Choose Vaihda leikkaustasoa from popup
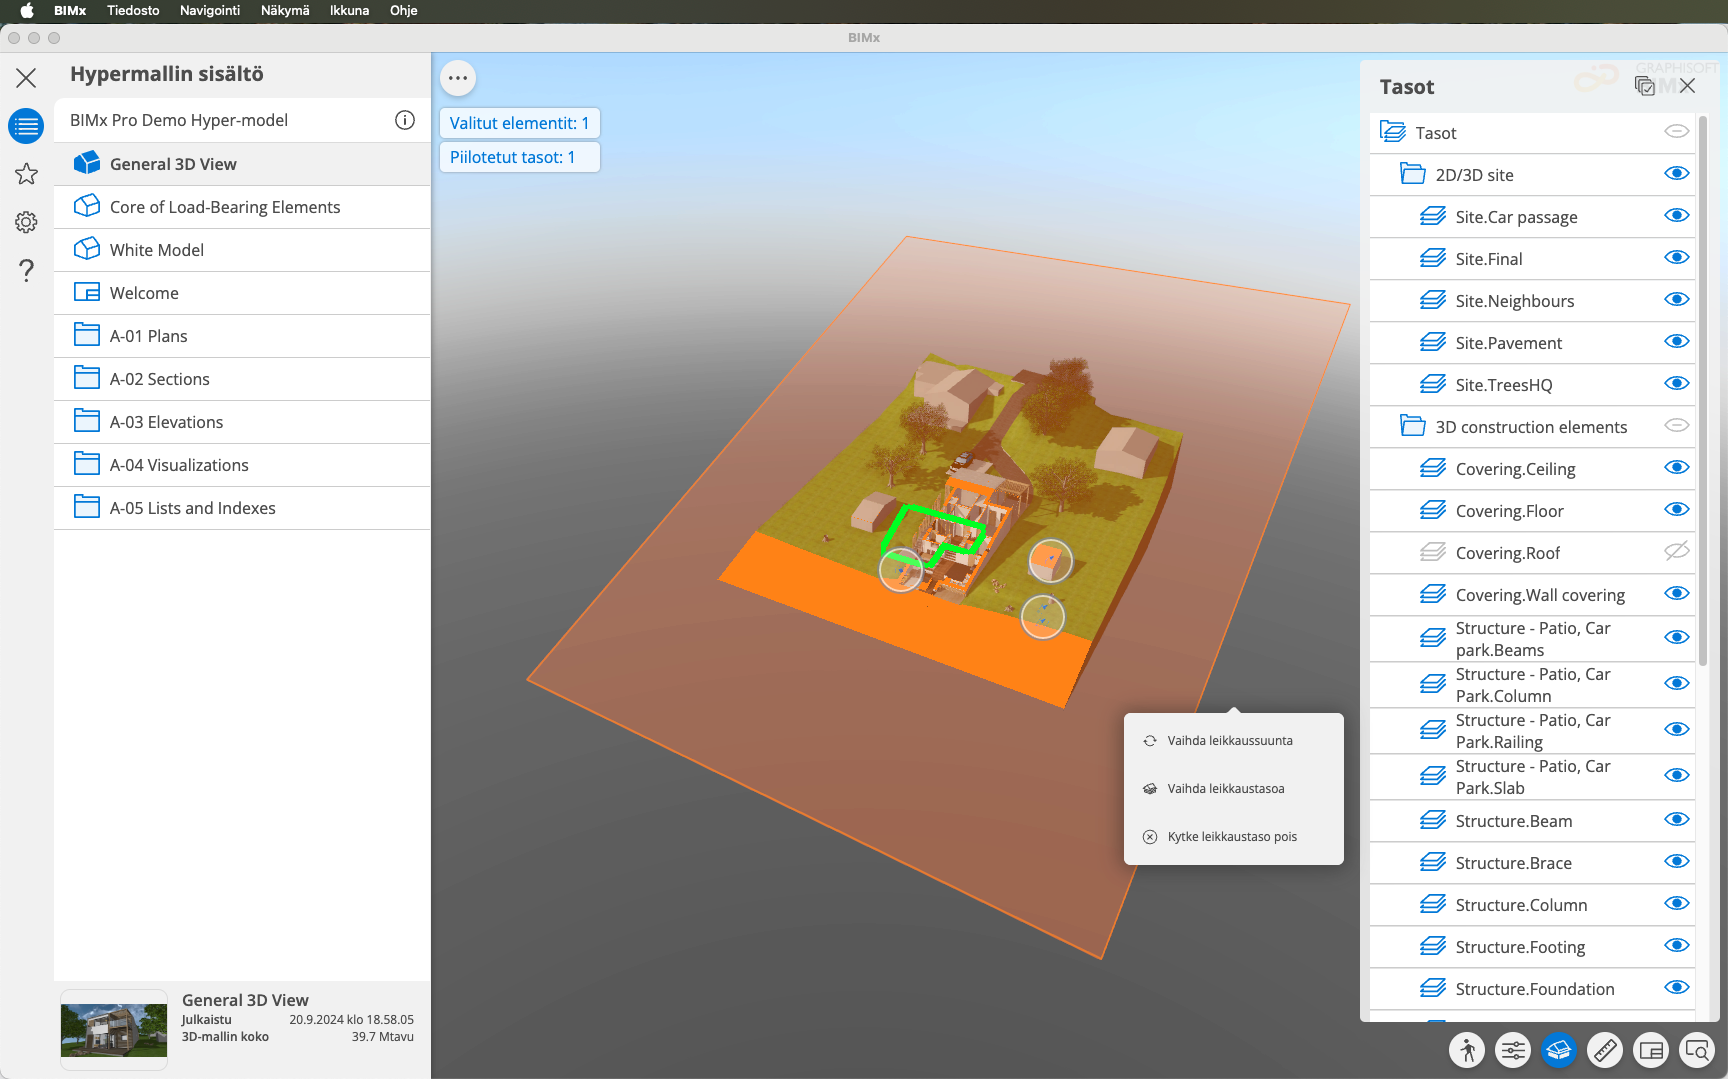1728x1079 pixels. [x=1233, y=789]
